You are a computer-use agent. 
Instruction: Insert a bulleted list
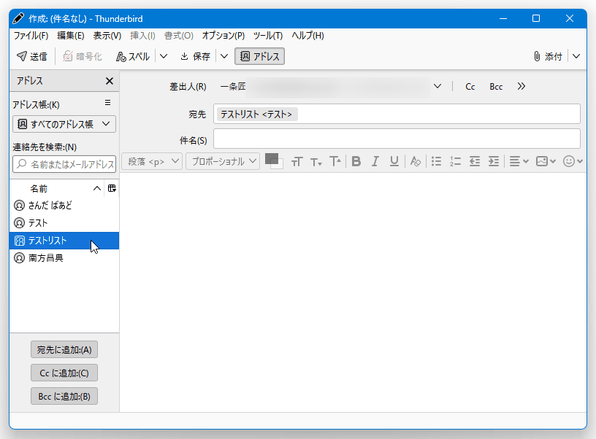click(436, 162)
